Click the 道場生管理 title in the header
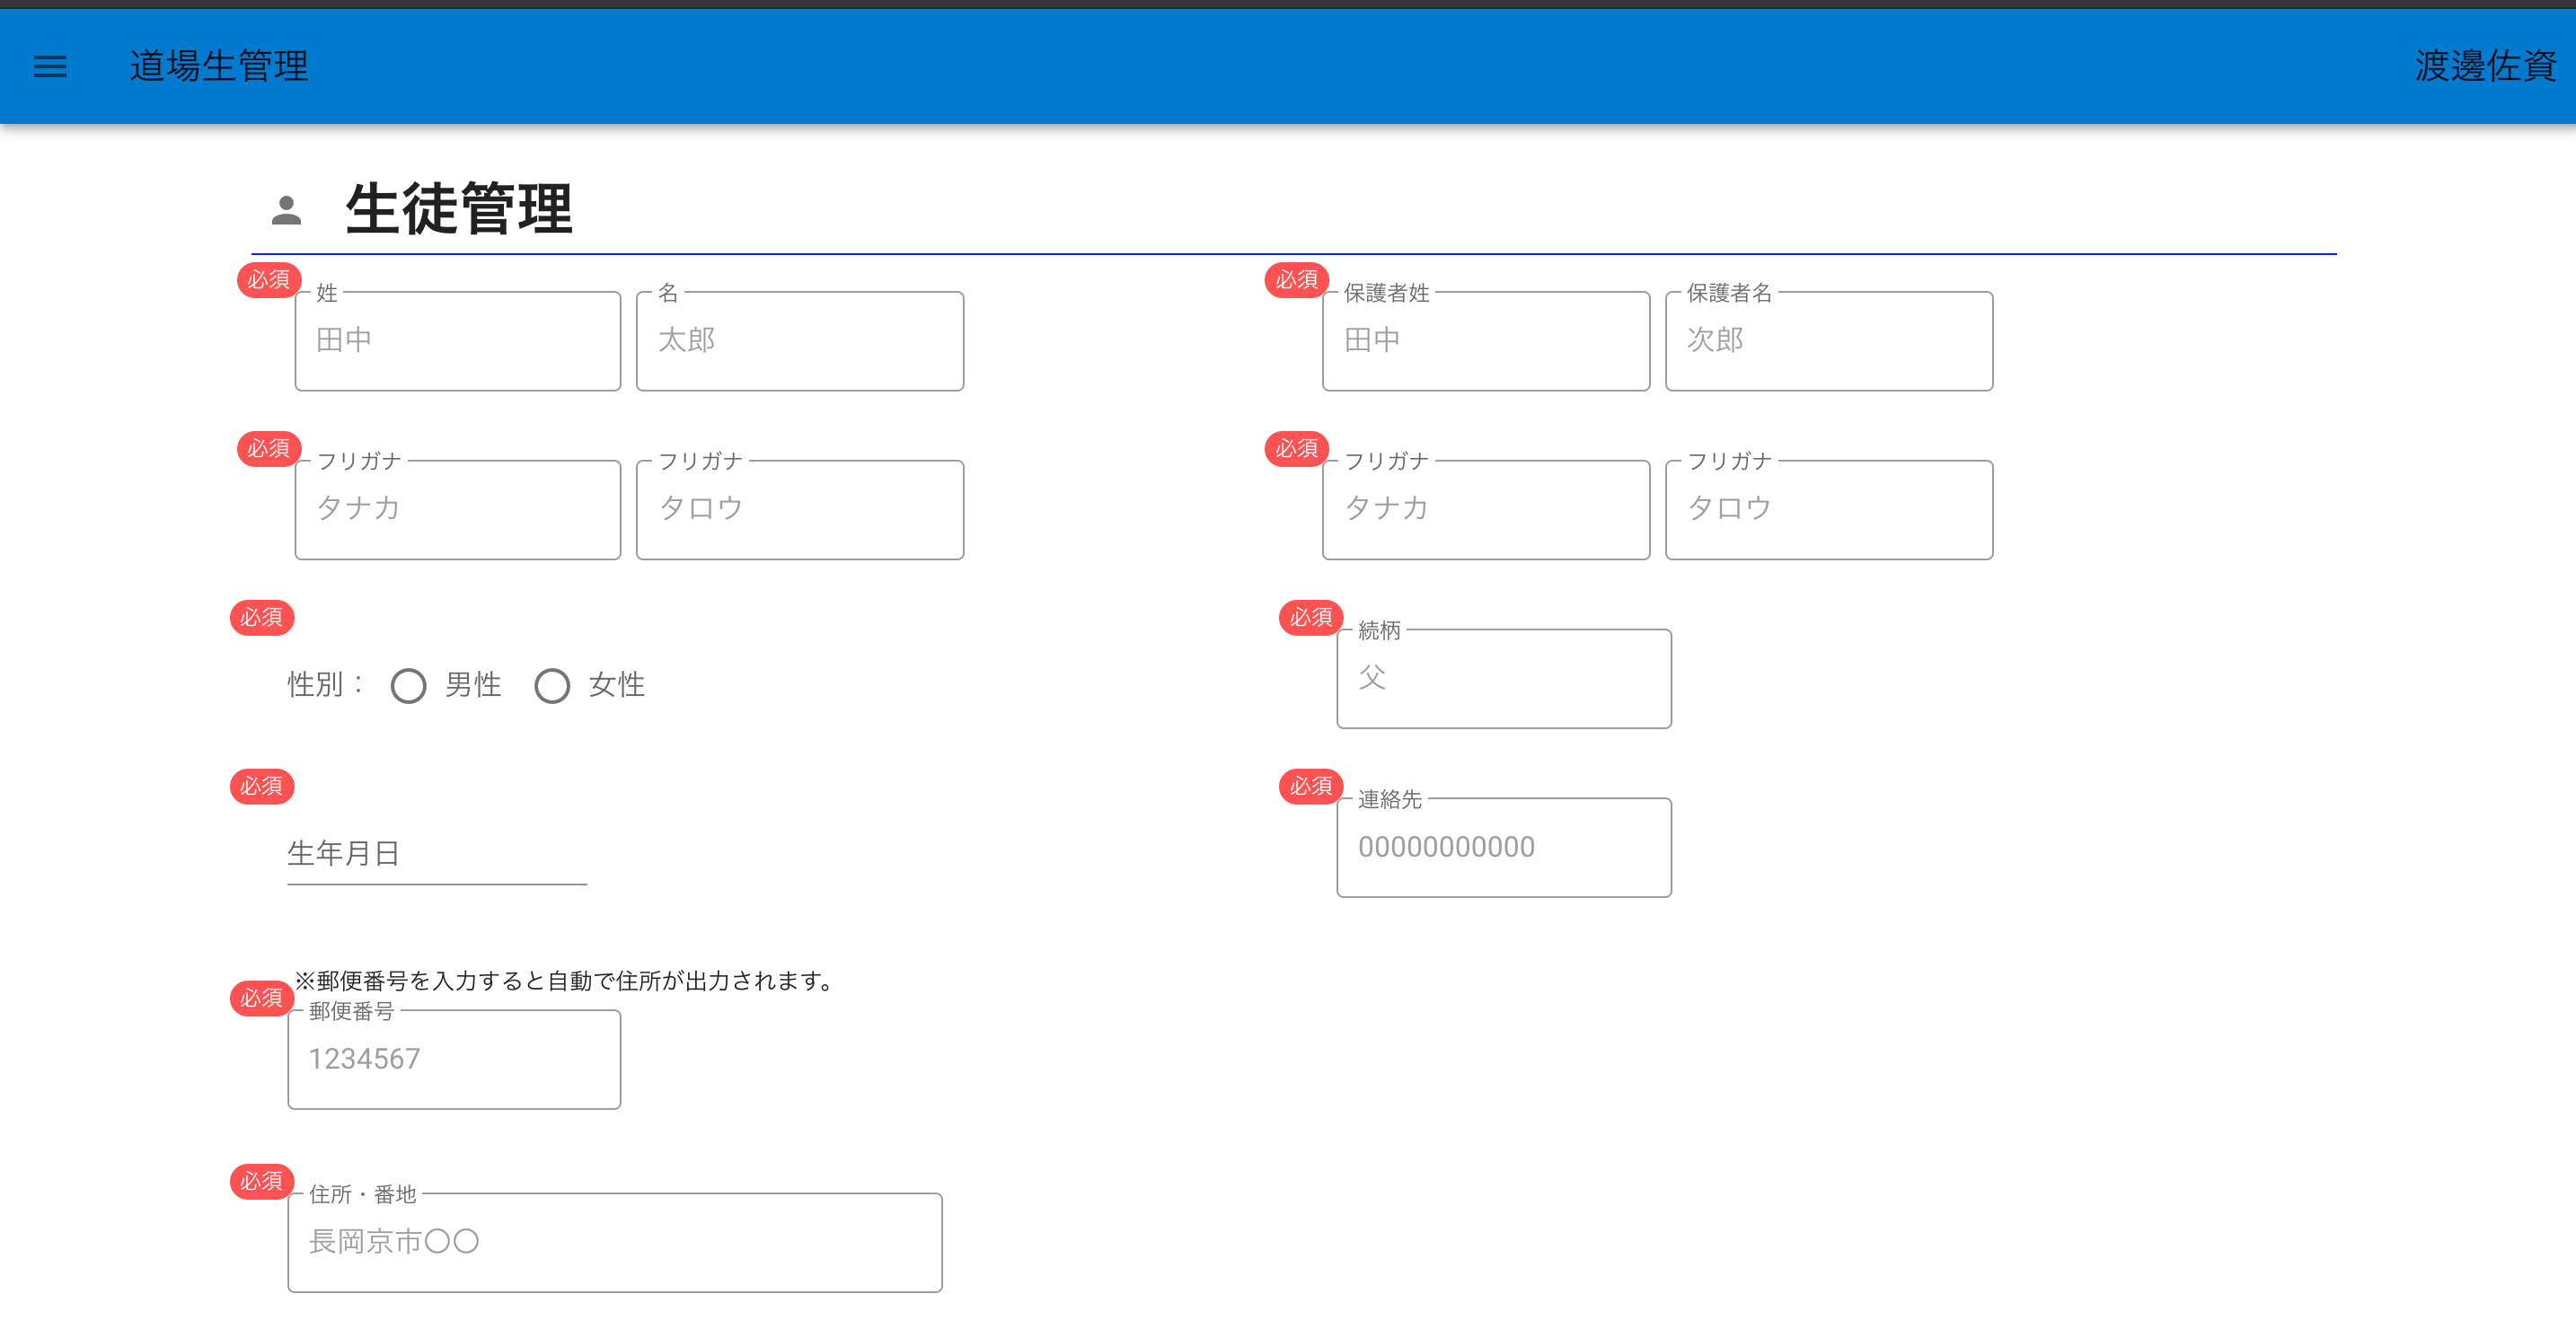This screenshot has width=2576, height=1338. [218, 66]
